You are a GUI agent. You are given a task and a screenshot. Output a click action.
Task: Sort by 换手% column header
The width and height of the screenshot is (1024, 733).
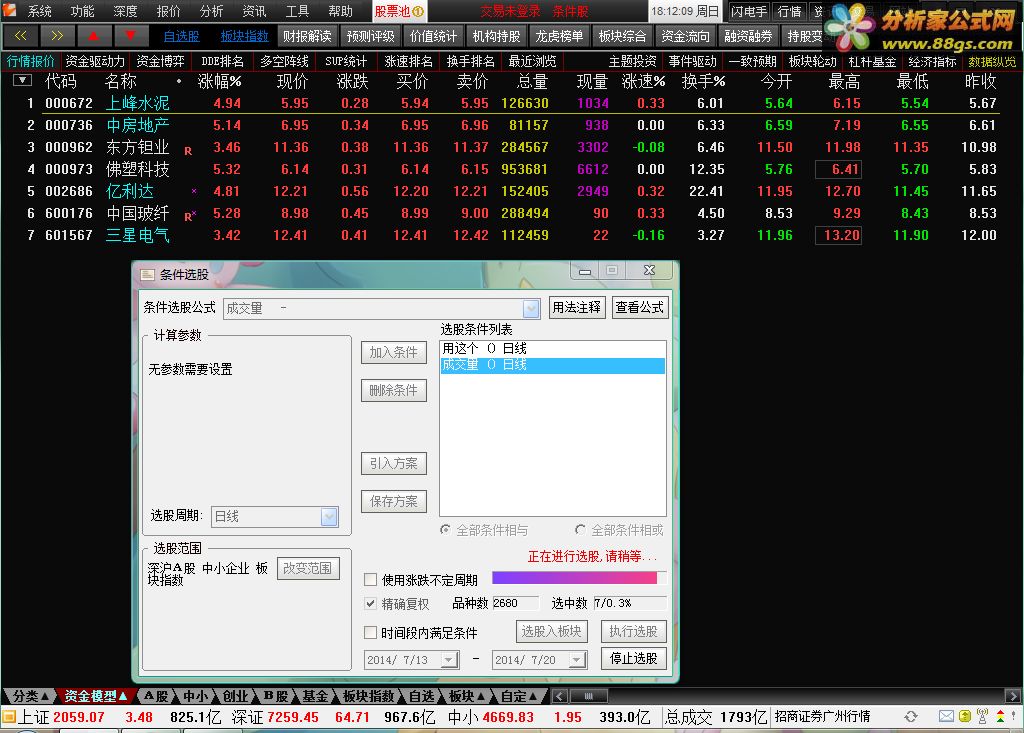[x=703, y=82]
